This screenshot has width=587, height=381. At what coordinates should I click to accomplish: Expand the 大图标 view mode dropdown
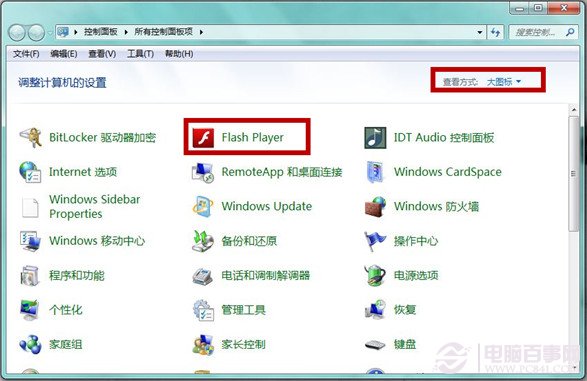point(504,82)
